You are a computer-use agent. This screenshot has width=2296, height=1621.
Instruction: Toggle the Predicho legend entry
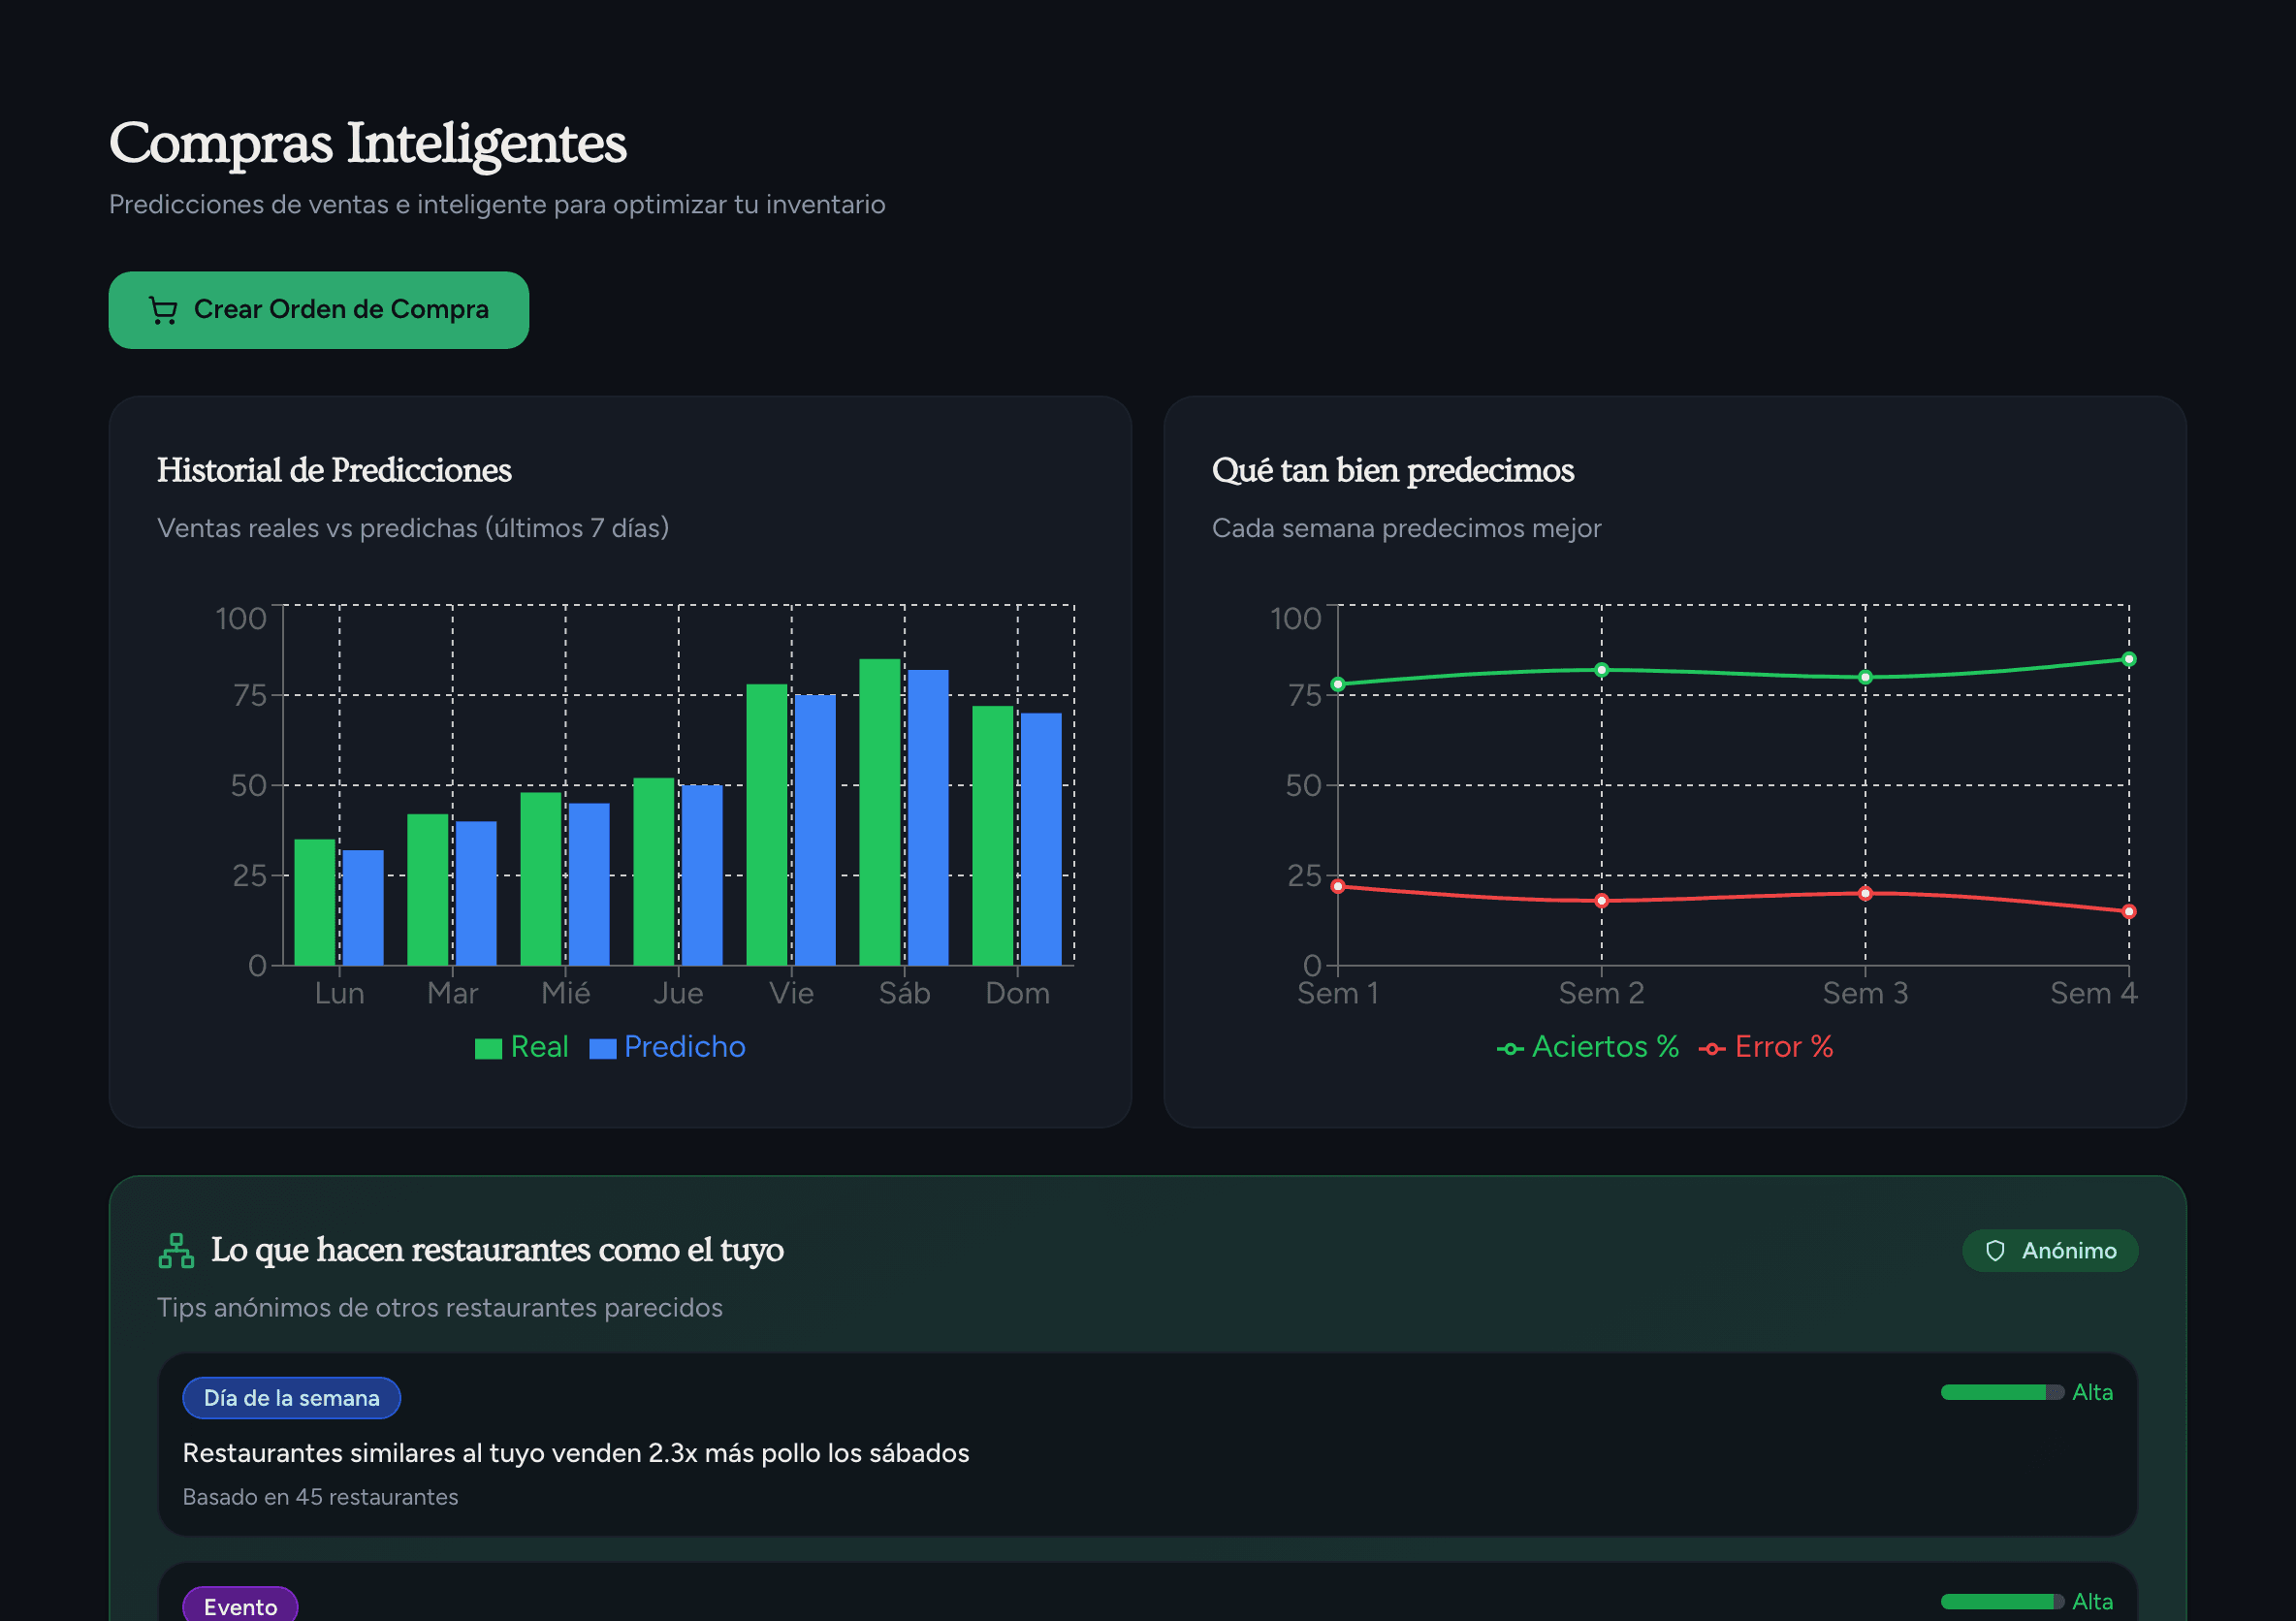(667, 1047)
